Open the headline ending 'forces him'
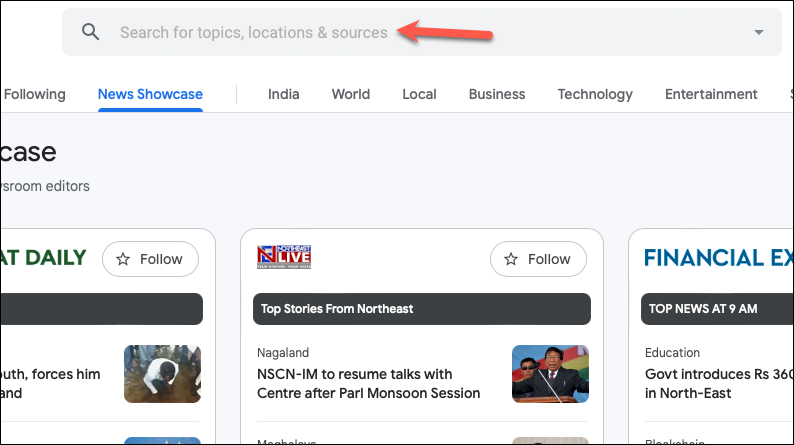The image size is (794, 445). (x=50, y=384)
